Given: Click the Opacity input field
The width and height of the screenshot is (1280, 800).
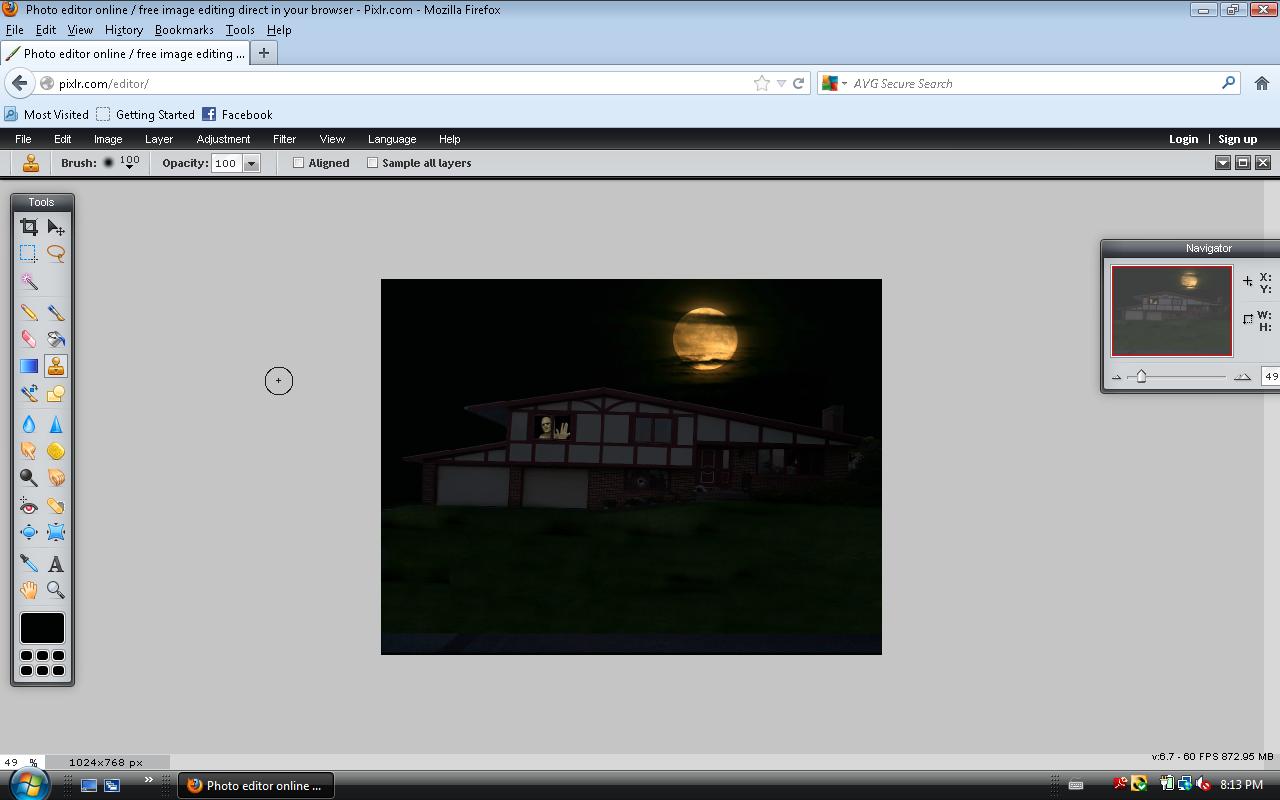Looking at the screenshot, I should coord(226,163).
